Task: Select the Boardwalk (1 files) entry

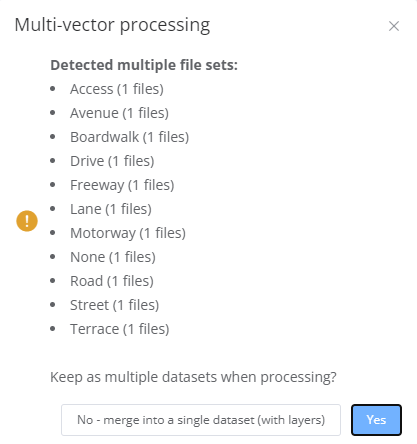Action: click(x=129, y=137)
